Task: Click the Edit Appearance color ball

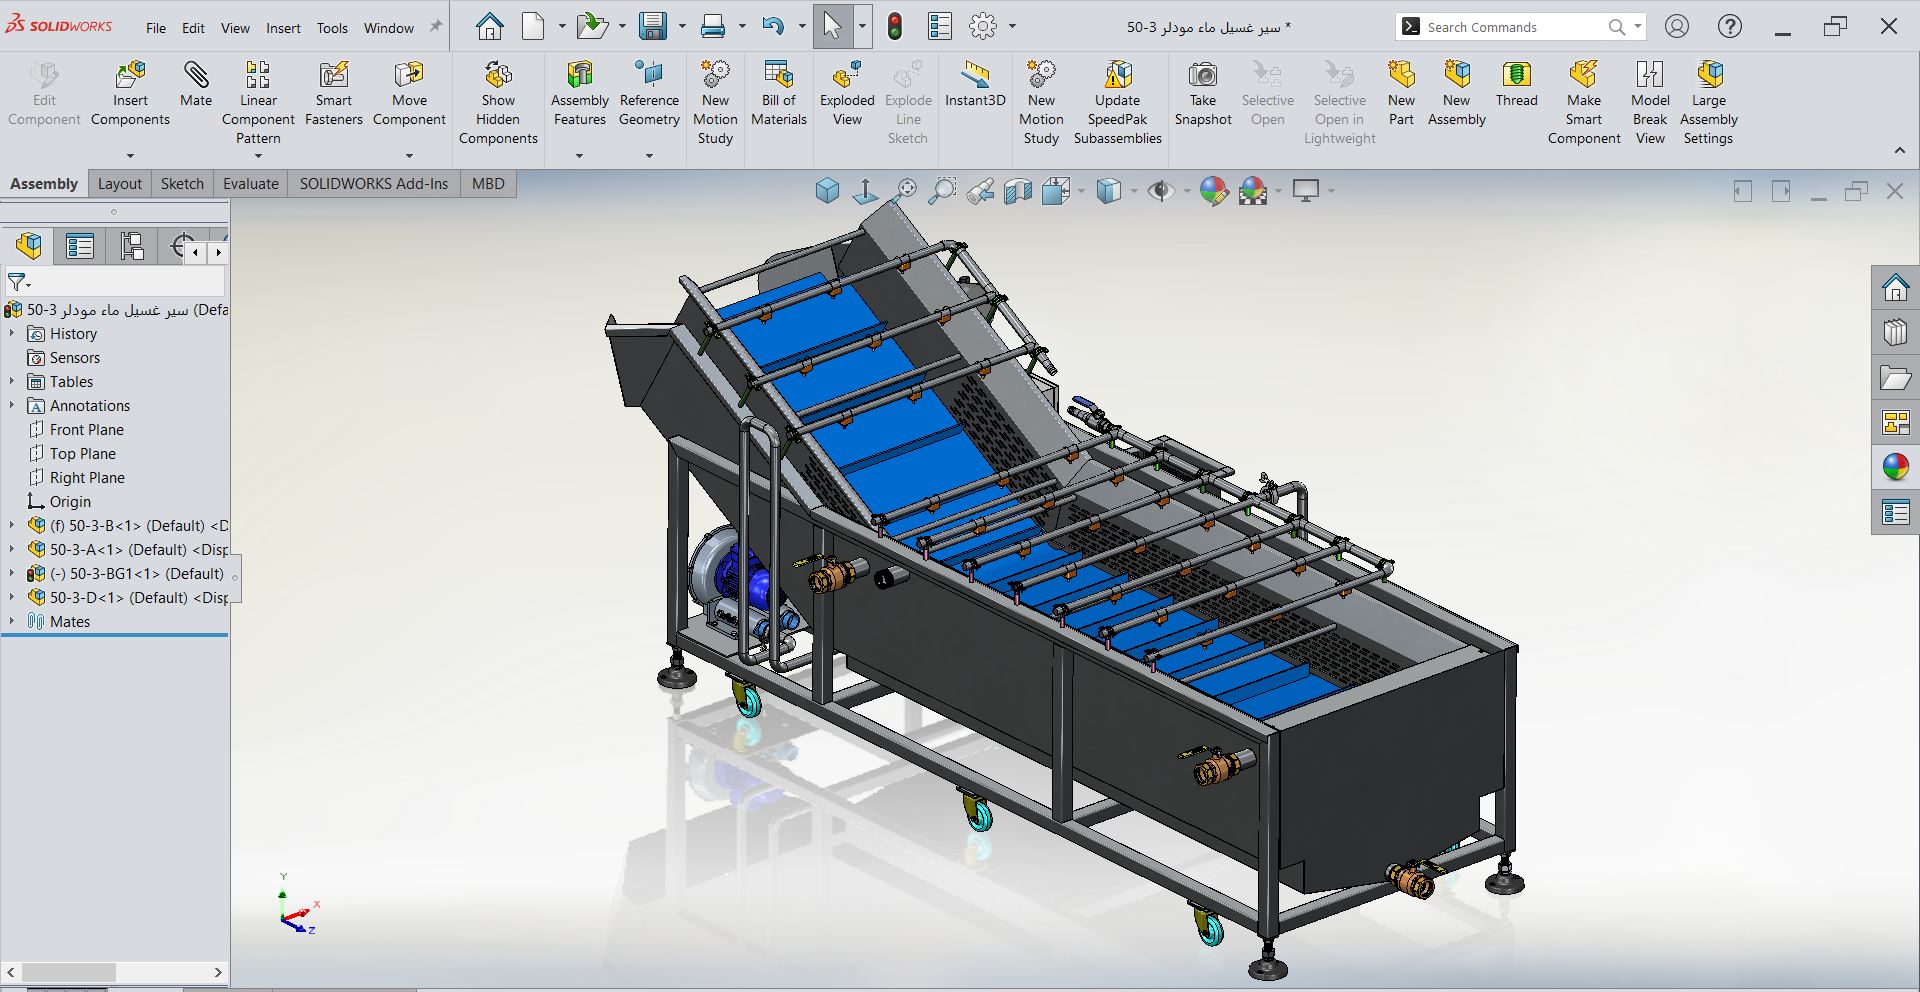Action: [1213, 190]
